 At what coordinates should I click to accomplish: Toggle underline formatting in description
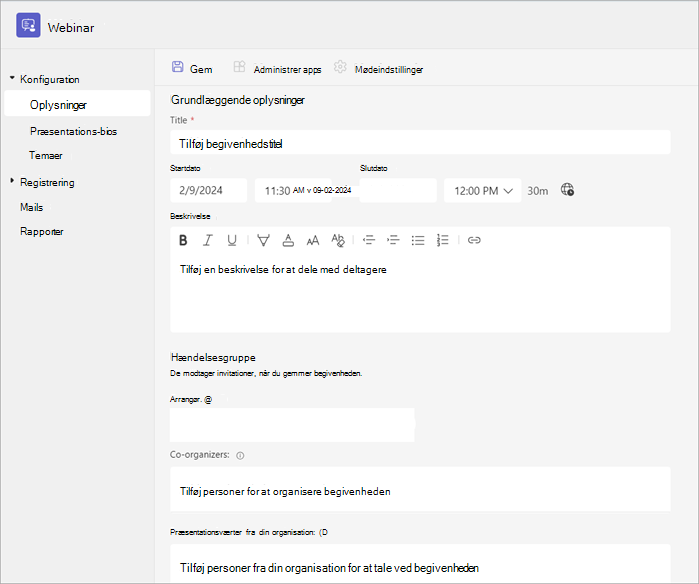pos(232,240)
